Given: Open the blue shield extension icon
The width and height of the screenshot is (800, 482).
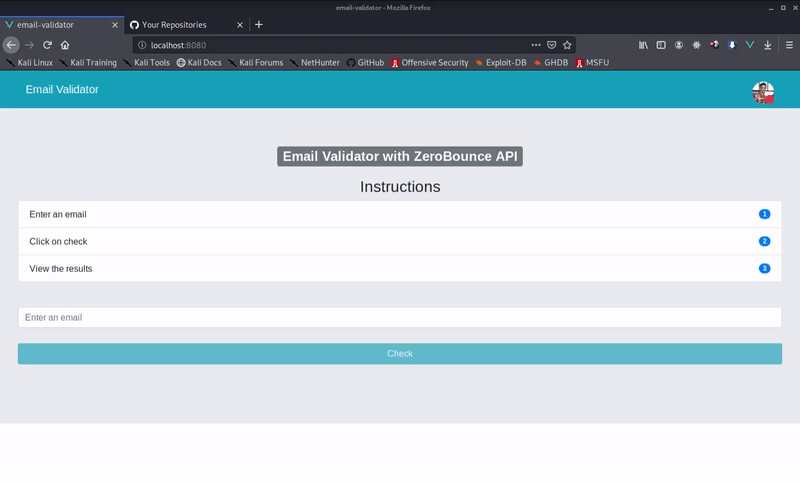Looking at the screenshot, I should pyautogui.click(x=732, y=45).
